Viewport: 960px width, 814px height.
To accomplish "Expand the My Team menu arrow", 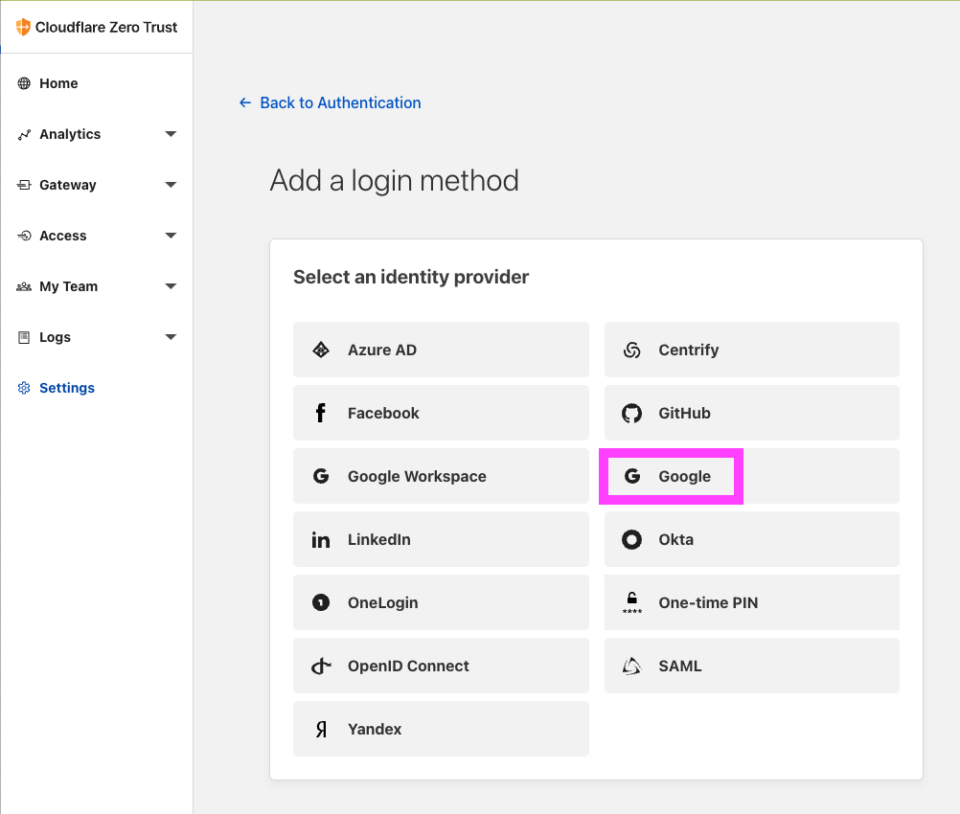I will tap(171, 286).
